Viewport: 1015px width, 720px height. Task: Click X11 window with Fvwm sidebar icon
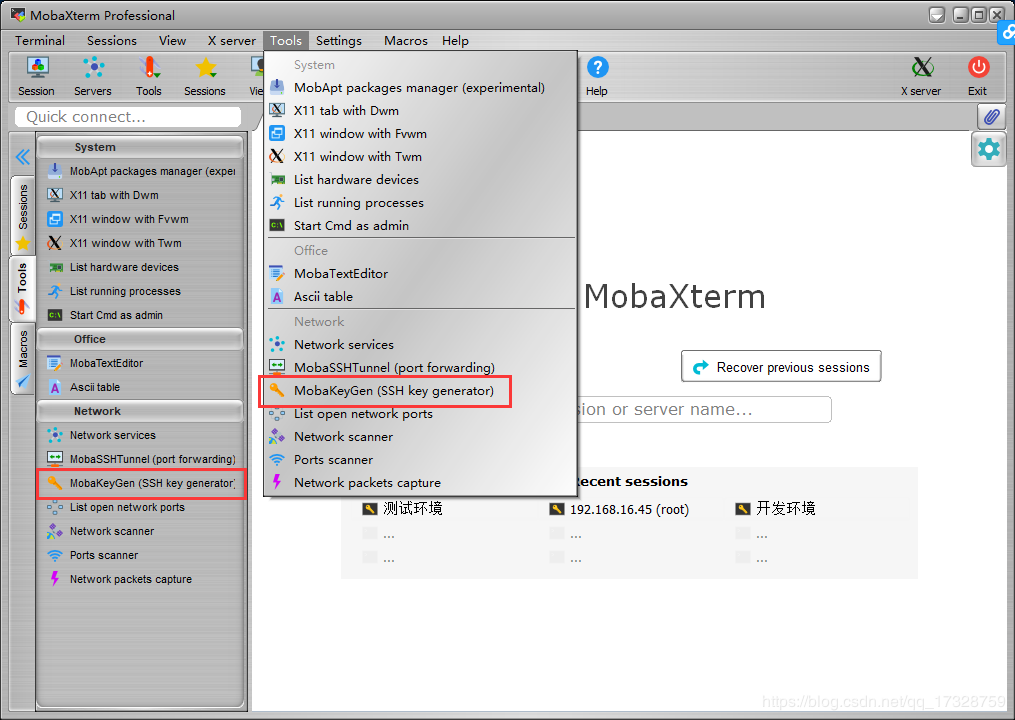(55, 219)
